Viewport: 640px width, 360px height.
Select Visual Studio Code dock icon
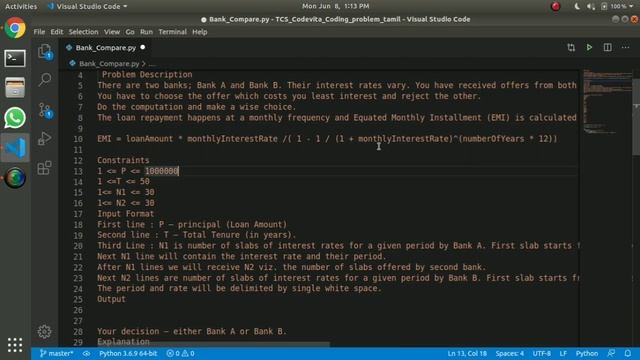(x=15, y=148)
